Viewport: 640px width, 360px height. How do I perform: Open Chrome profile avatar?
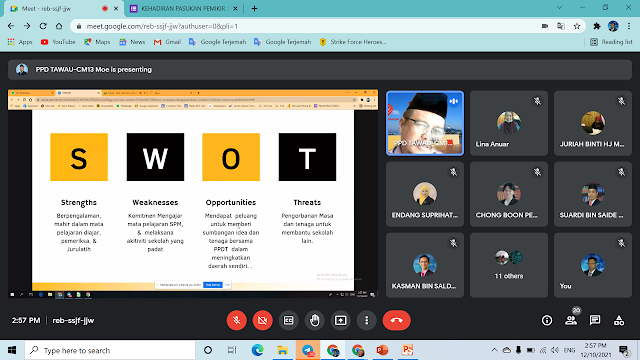613,26
